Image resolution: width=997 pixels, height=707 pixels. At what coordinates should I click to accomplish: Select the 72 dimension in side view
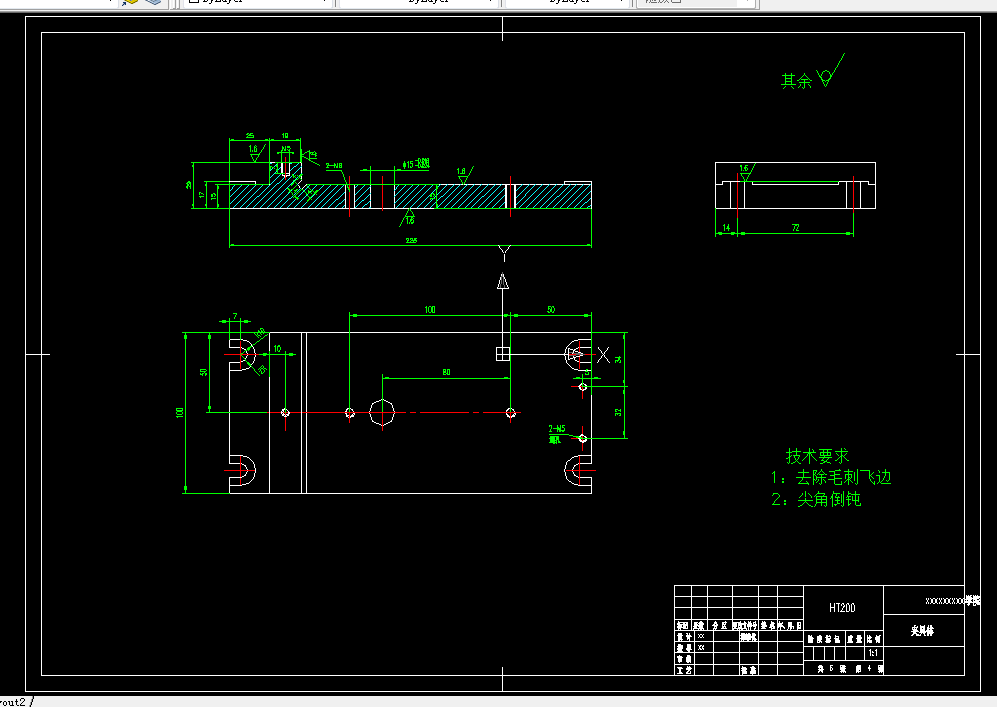[795, 228]
